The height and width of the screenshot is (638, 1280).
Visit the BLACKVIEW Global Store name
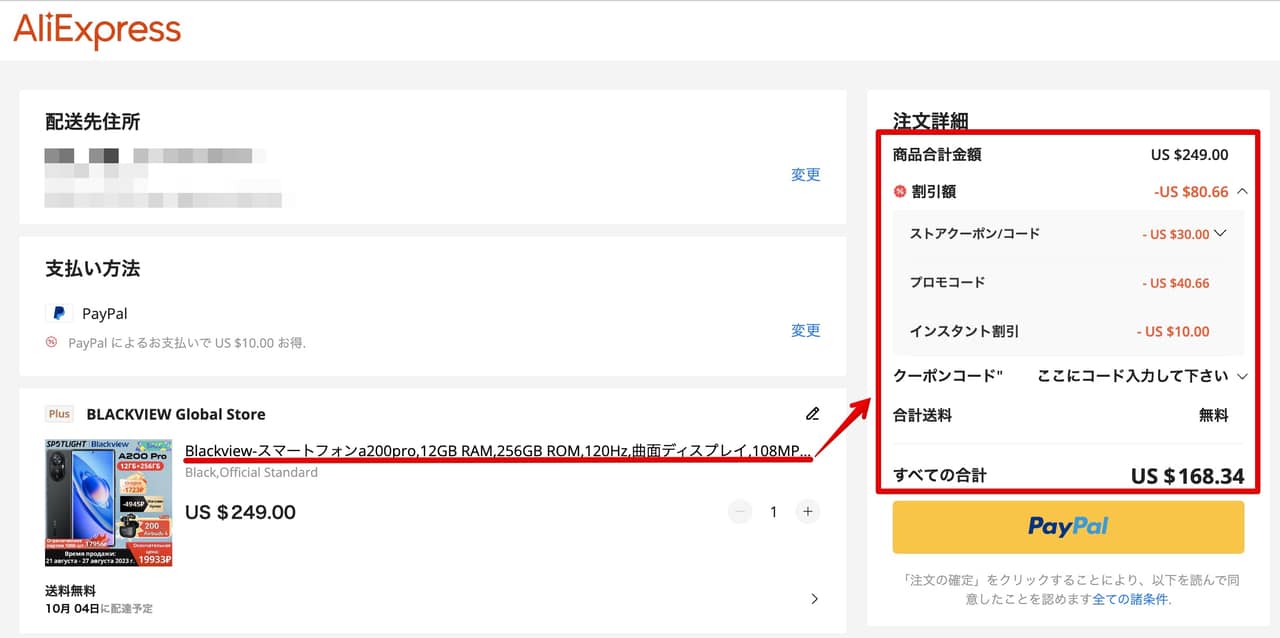point(176,414)
